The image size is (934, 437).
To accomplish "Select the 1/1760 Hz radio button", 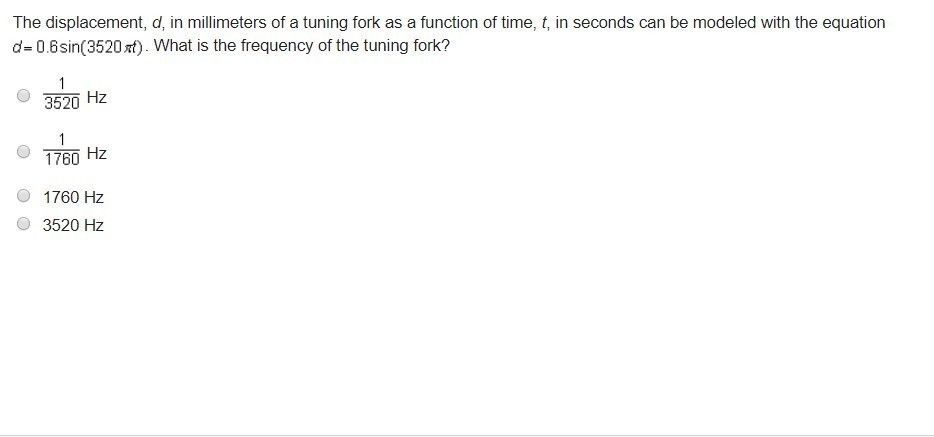I will (x=23, y=151).
